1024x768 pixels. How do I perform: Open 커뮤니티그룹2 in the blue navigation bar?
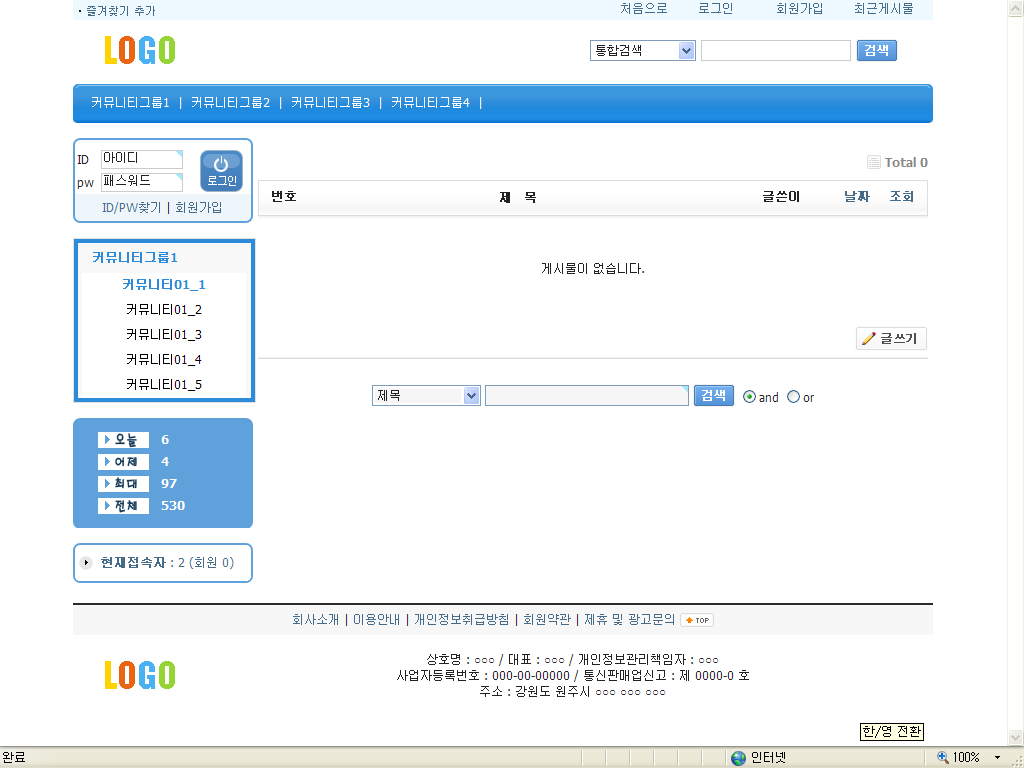pos(230,102)
